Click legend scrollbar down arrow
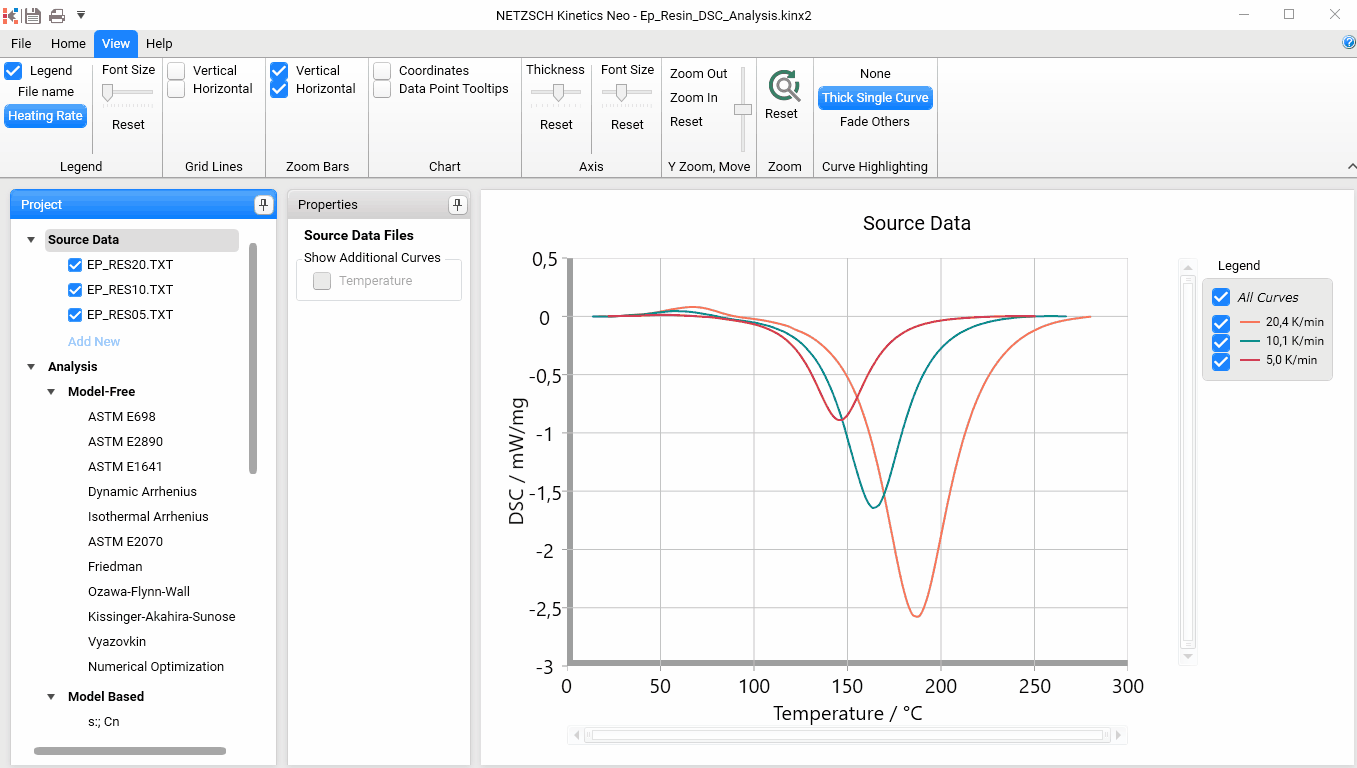This screenshot has height=768, width=1357. tap(1188, 657)
